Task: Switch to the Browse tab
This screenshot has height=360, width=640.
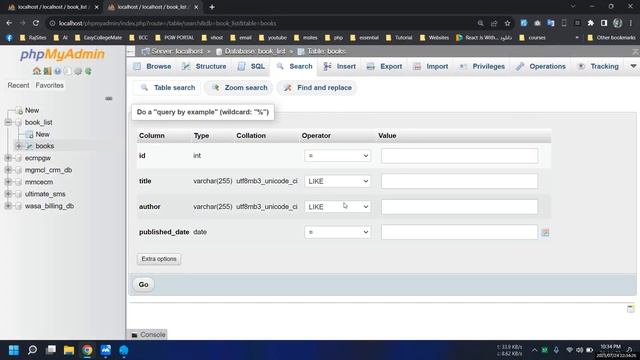Action: tap(152, 67)
